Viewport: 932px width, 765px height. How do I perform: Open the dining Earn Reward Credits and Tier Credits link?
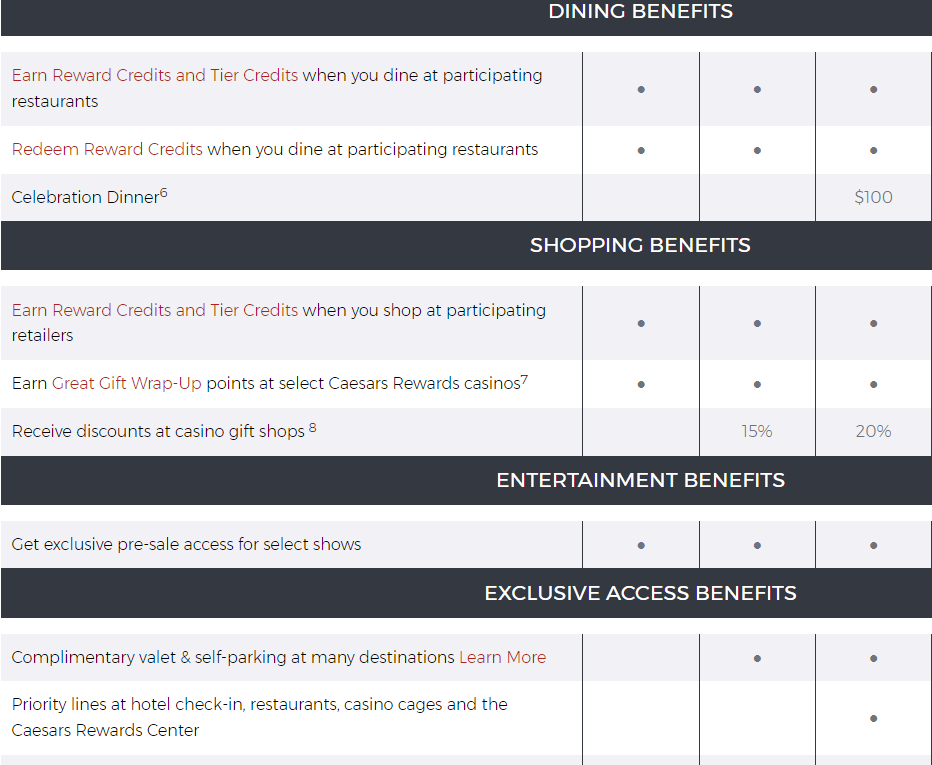coord(155,76)
